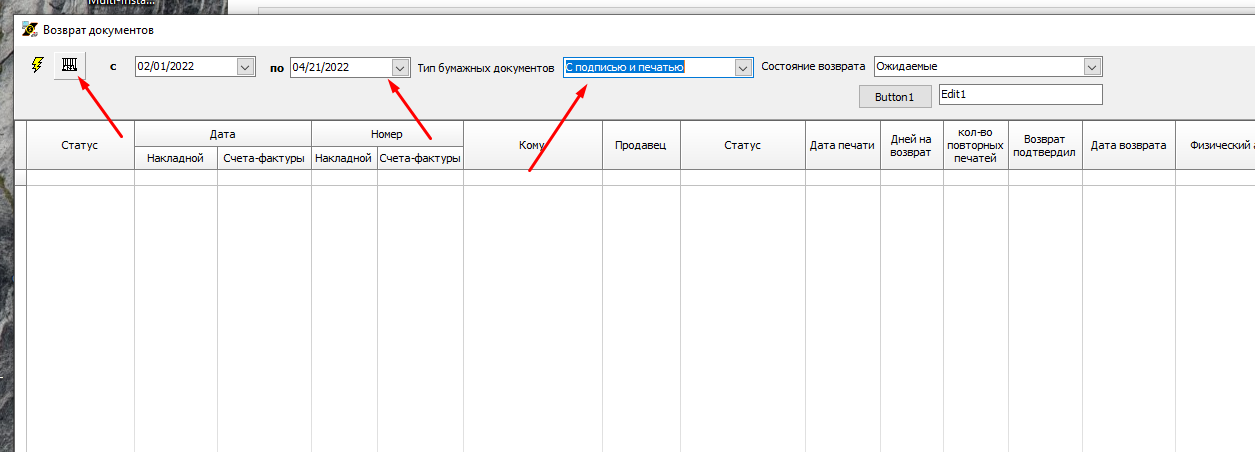Click Накладной header under Дата
The width and height of the screenshot is (1255, 452).
[x=176, y=158]
